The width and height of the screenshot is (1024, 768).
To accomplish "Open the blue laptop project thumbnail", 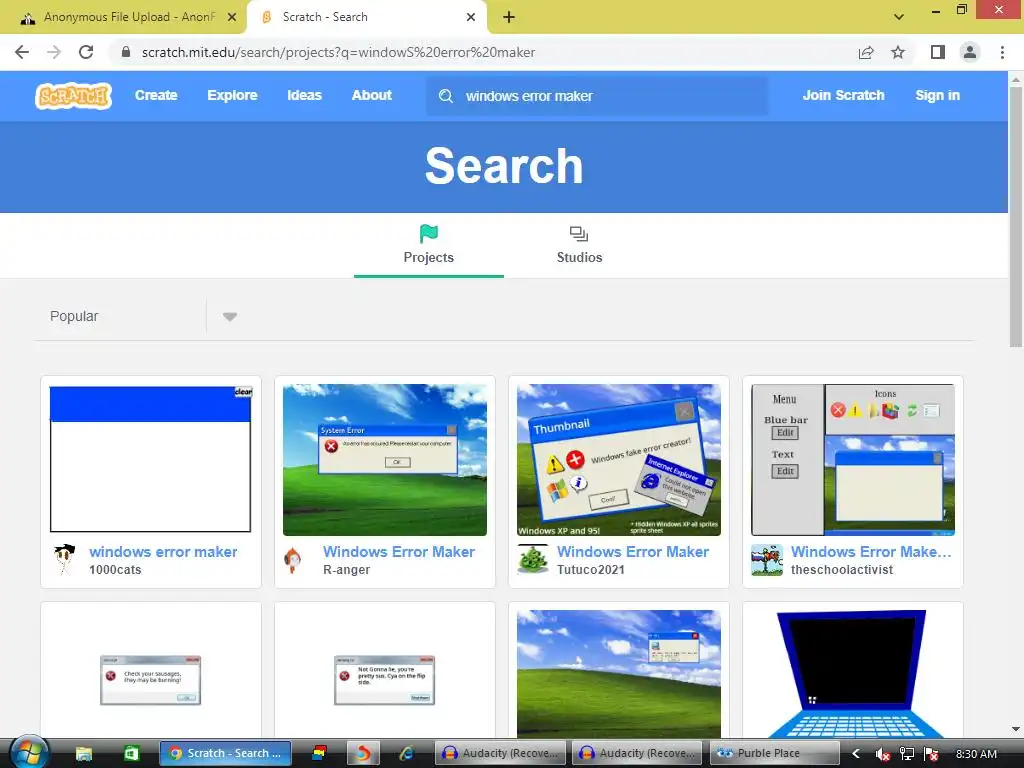I will point(853,675).
